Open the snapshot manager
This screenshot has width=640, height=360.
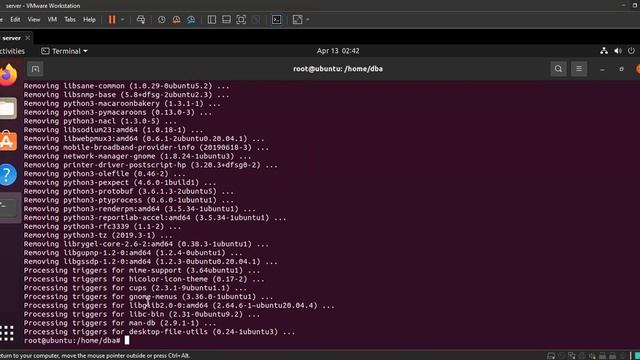[191, 20]
